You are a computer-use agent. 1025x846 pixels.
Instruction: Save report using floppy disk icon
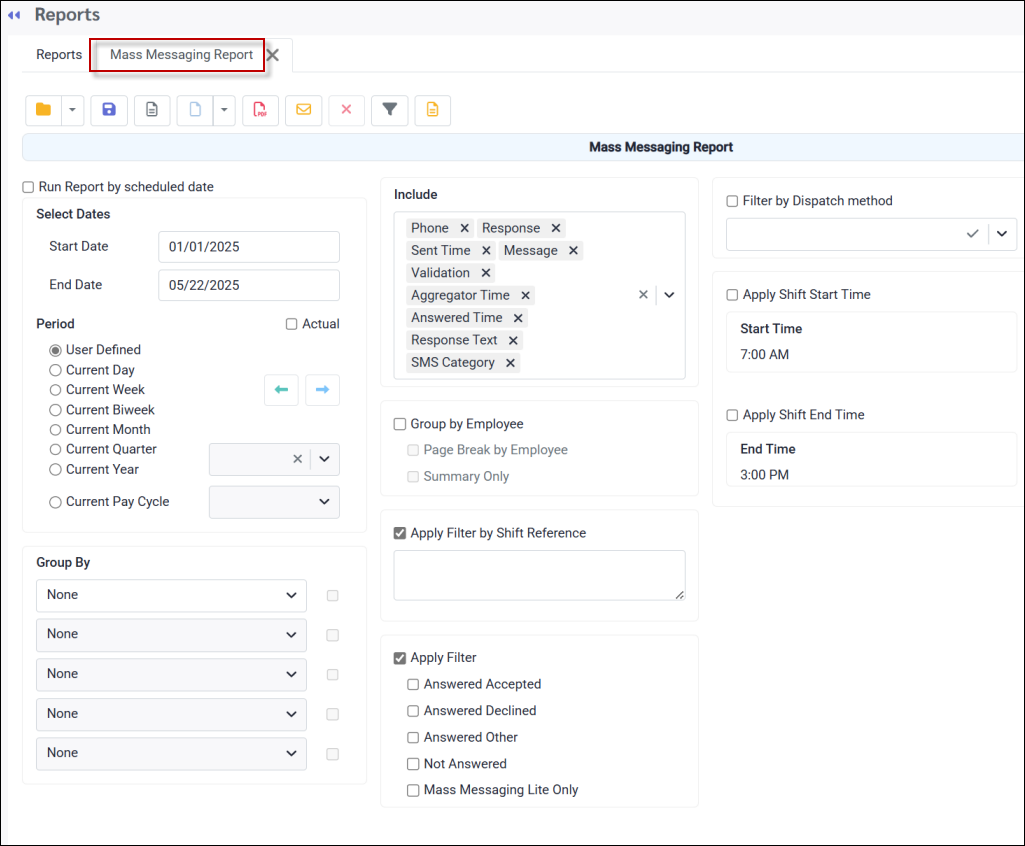point(109,110)
